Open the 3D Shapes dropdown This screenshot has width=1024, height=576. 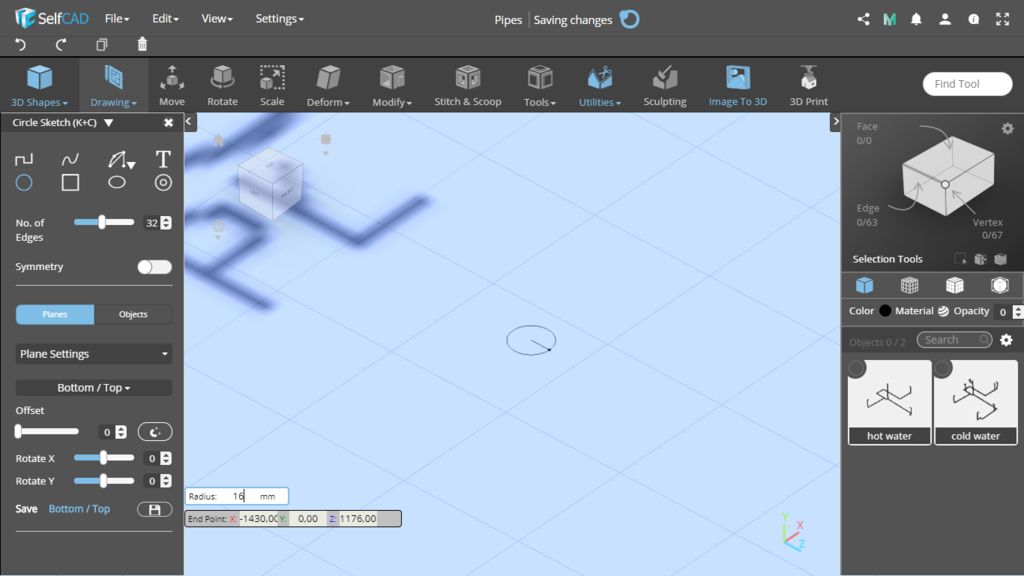[39, 86]
